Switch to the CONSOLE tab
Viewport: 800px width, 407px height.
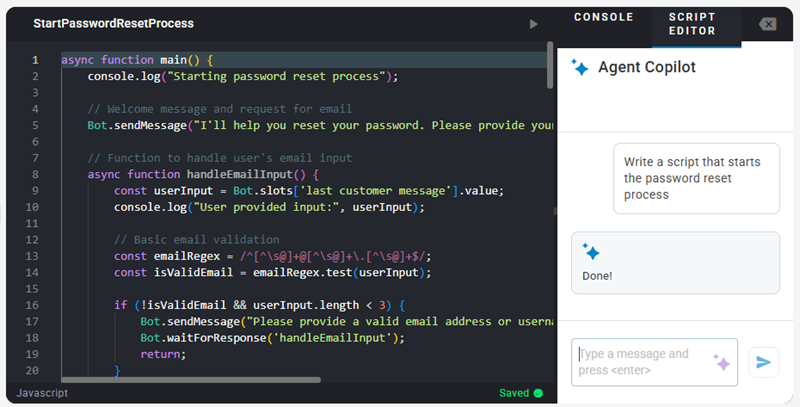point(603,17)
